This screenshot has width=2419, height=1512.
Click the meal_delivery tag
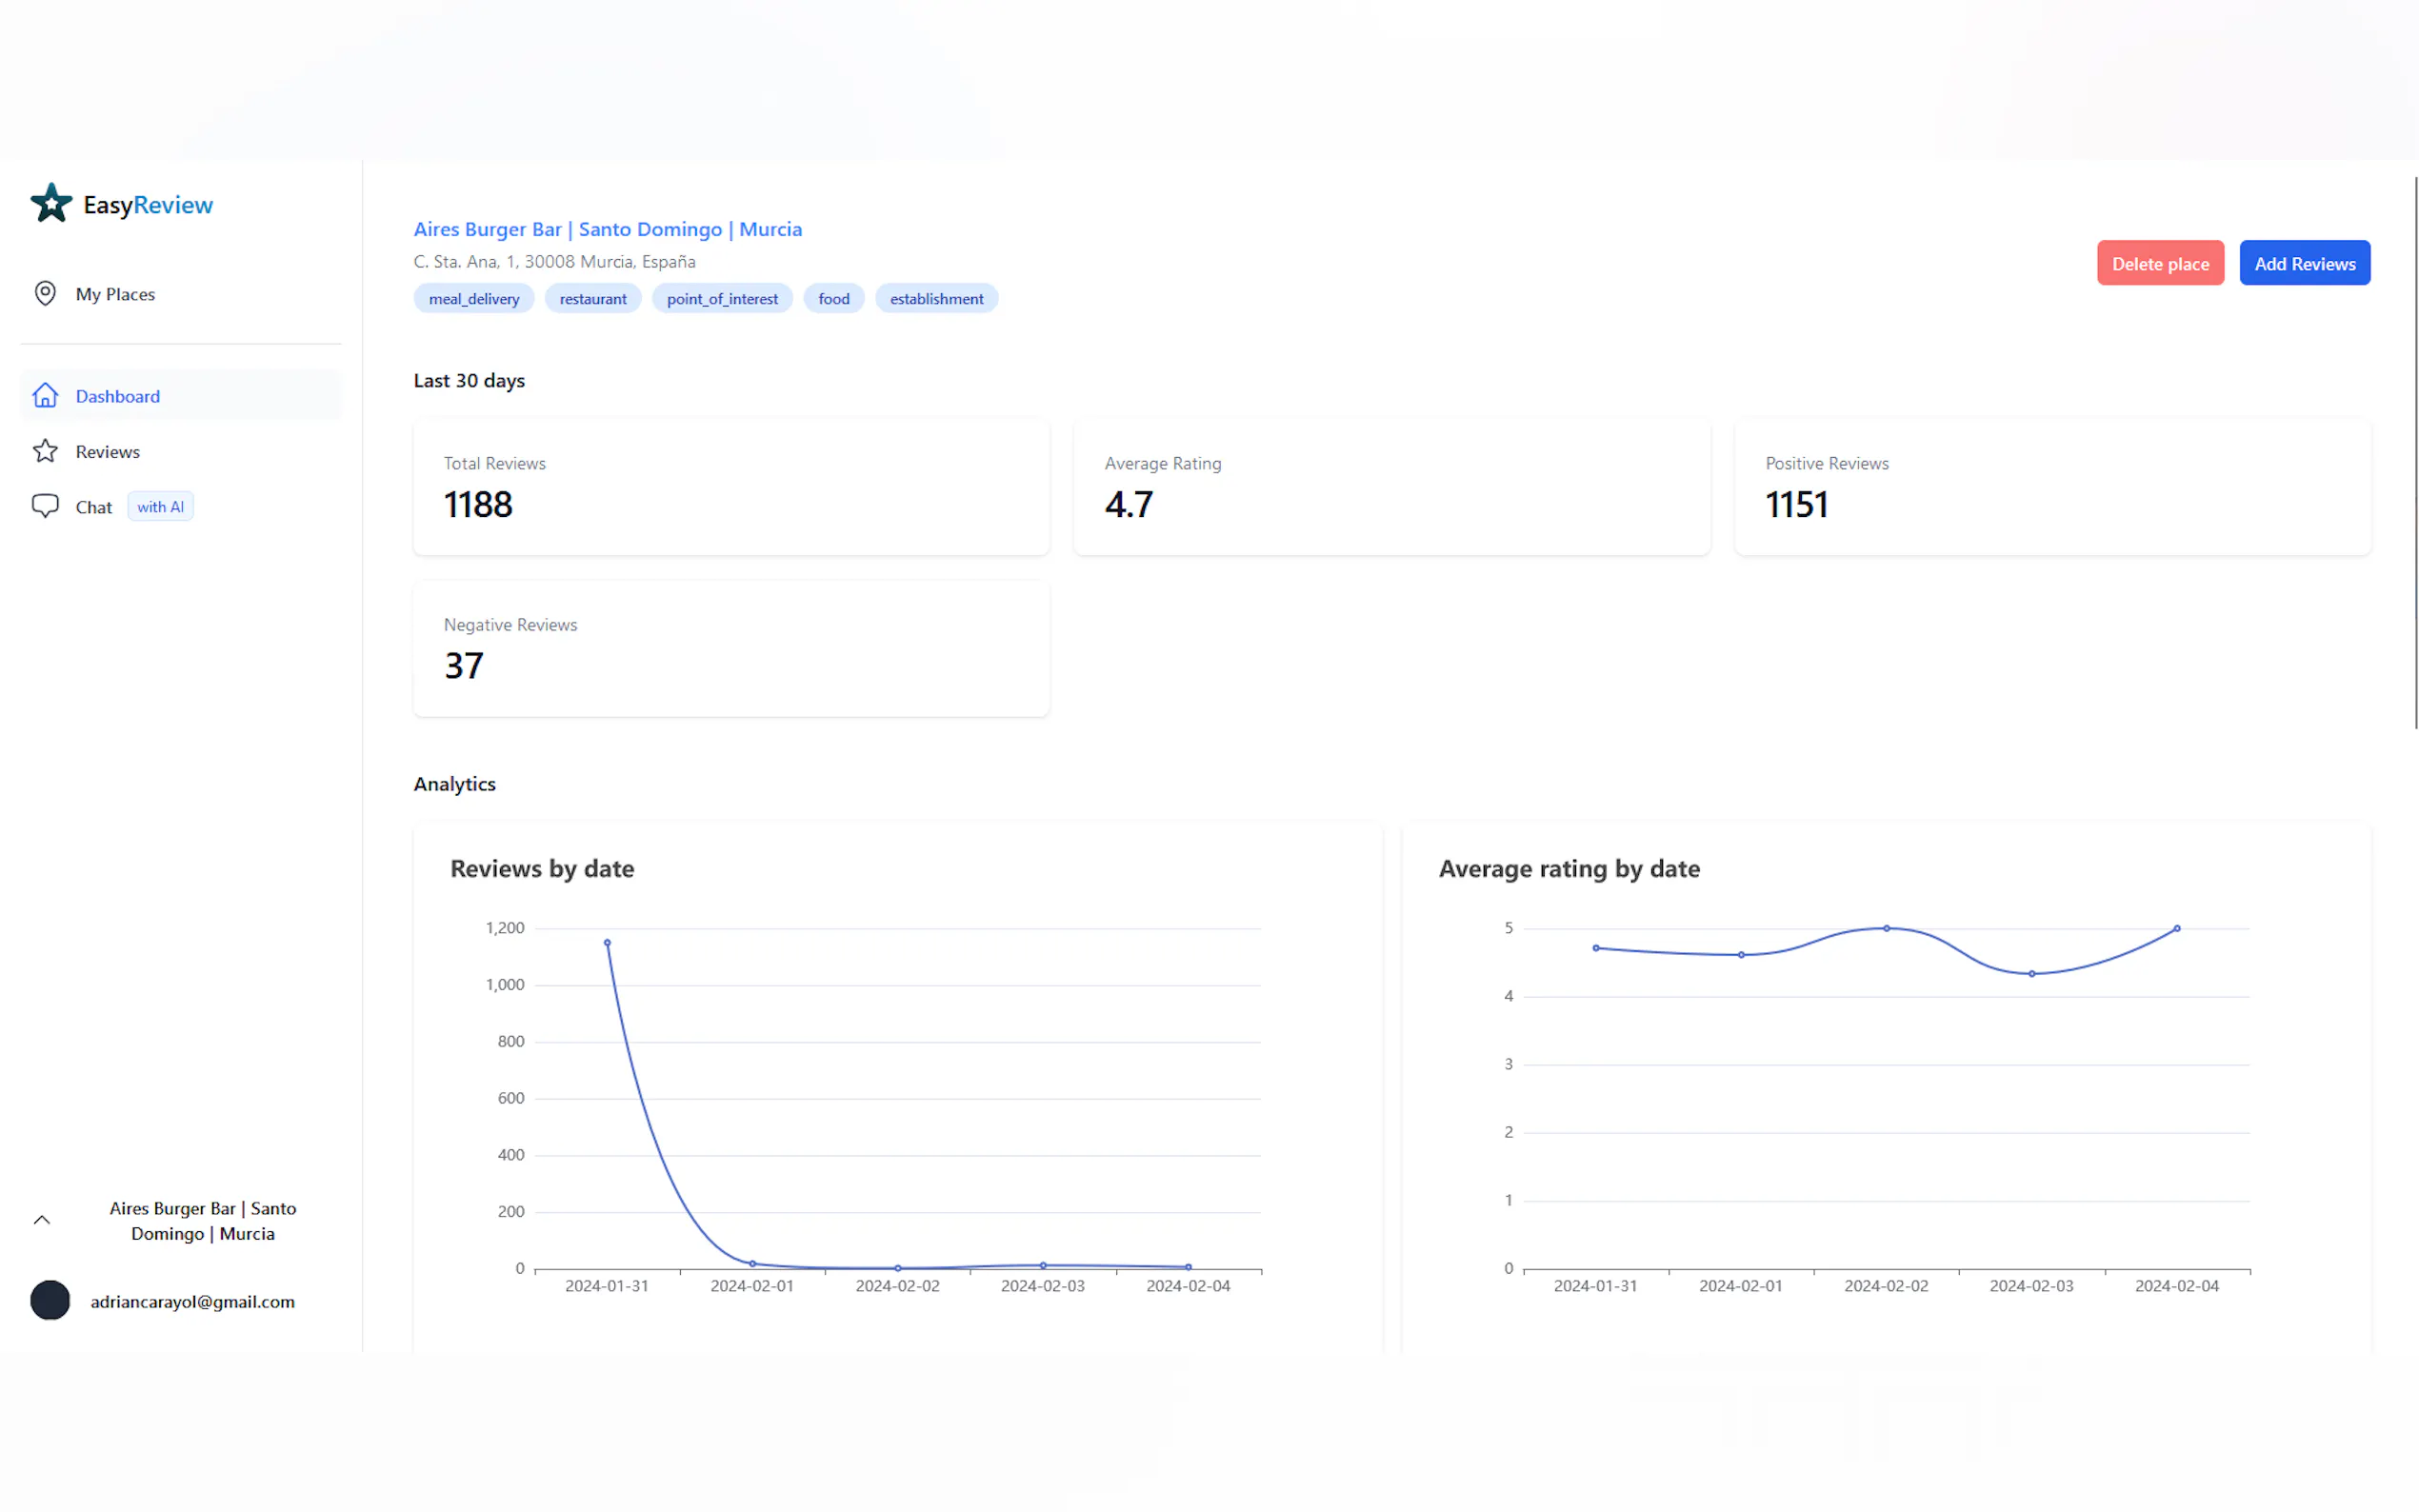[474, 298]
